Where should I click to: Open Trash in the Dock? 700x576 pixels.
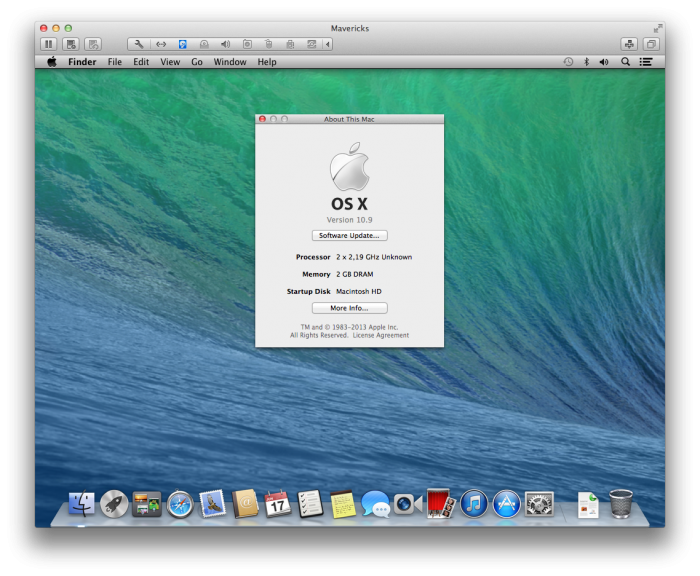tap(621, 503)
